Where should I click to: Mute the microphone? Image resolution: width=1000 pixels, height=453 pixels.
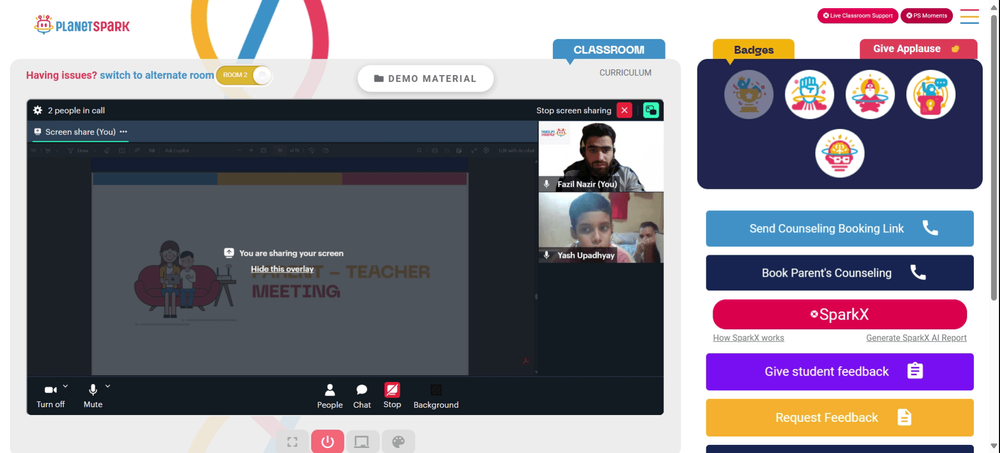coord(92,396)
